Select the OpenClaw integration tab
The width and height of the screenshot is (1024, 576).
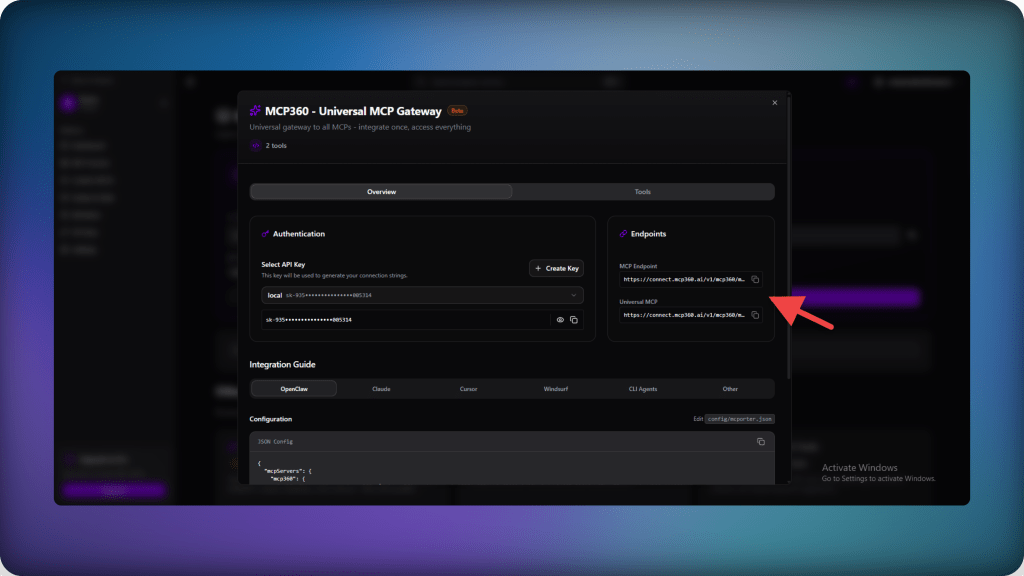coord(294,389)
